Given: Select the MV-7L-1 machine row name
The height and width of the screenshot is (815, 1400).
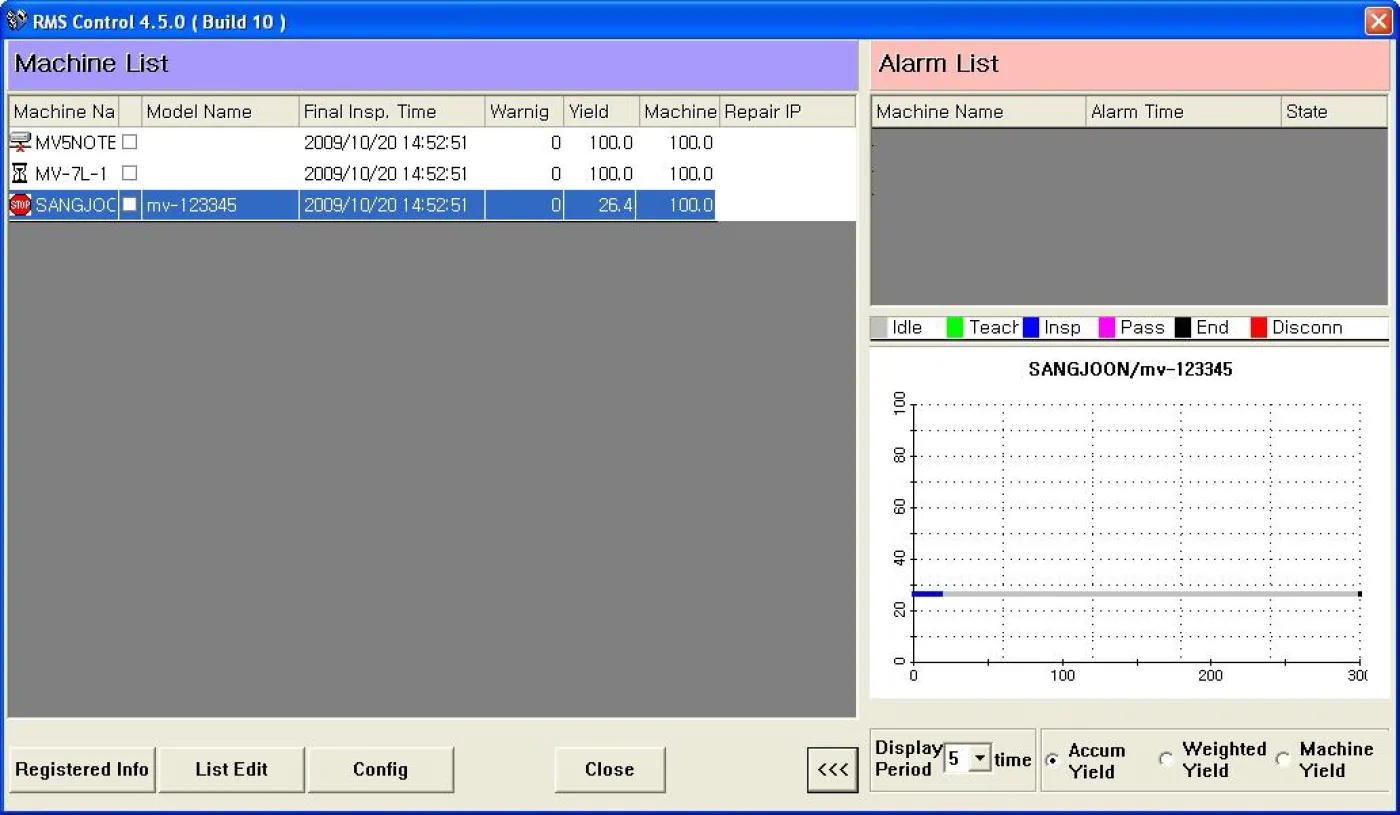Looking at the screenshot, I should coord(71,173).
